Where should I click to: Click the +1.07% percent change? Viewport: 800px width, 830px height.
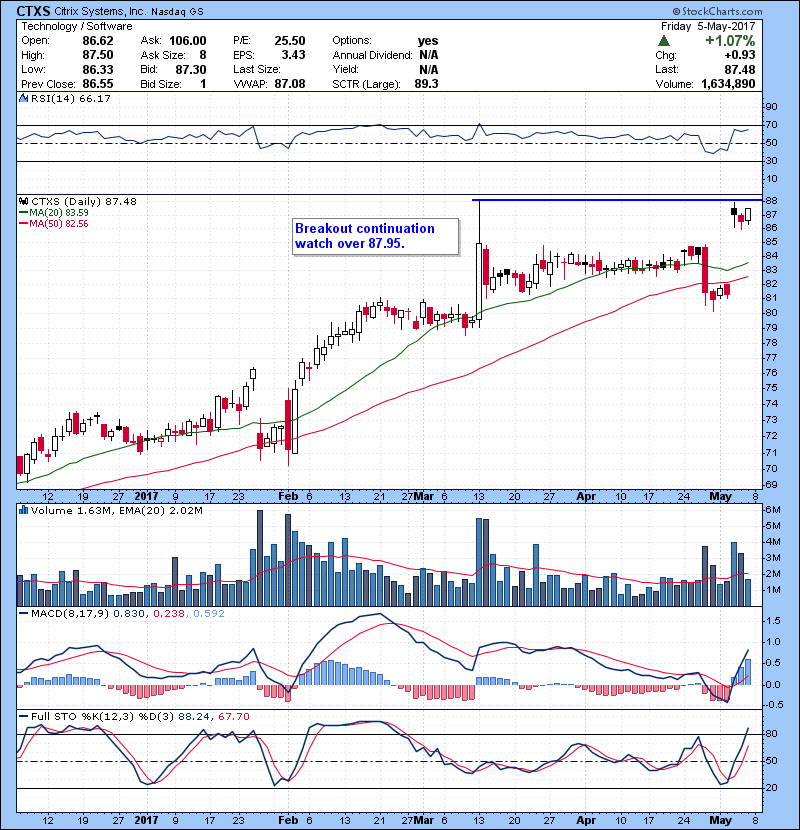tap(730, 41)
